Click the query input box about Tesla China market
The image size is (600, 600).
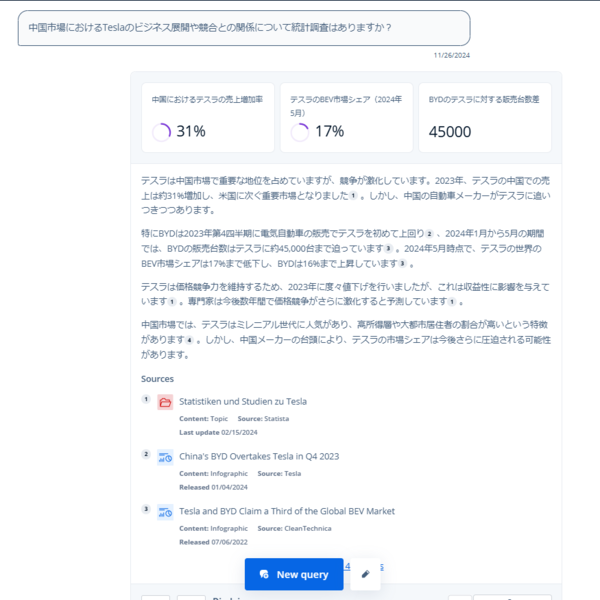244,28
